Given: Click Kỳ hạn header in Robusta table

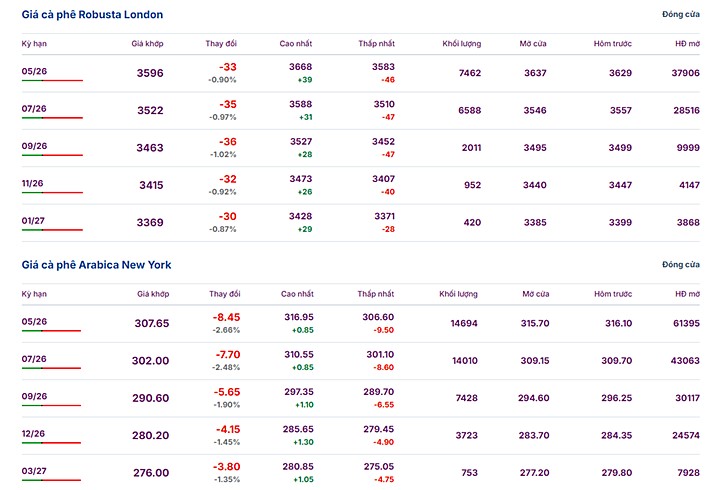Looking at the screenshot, I should (34, 45).
